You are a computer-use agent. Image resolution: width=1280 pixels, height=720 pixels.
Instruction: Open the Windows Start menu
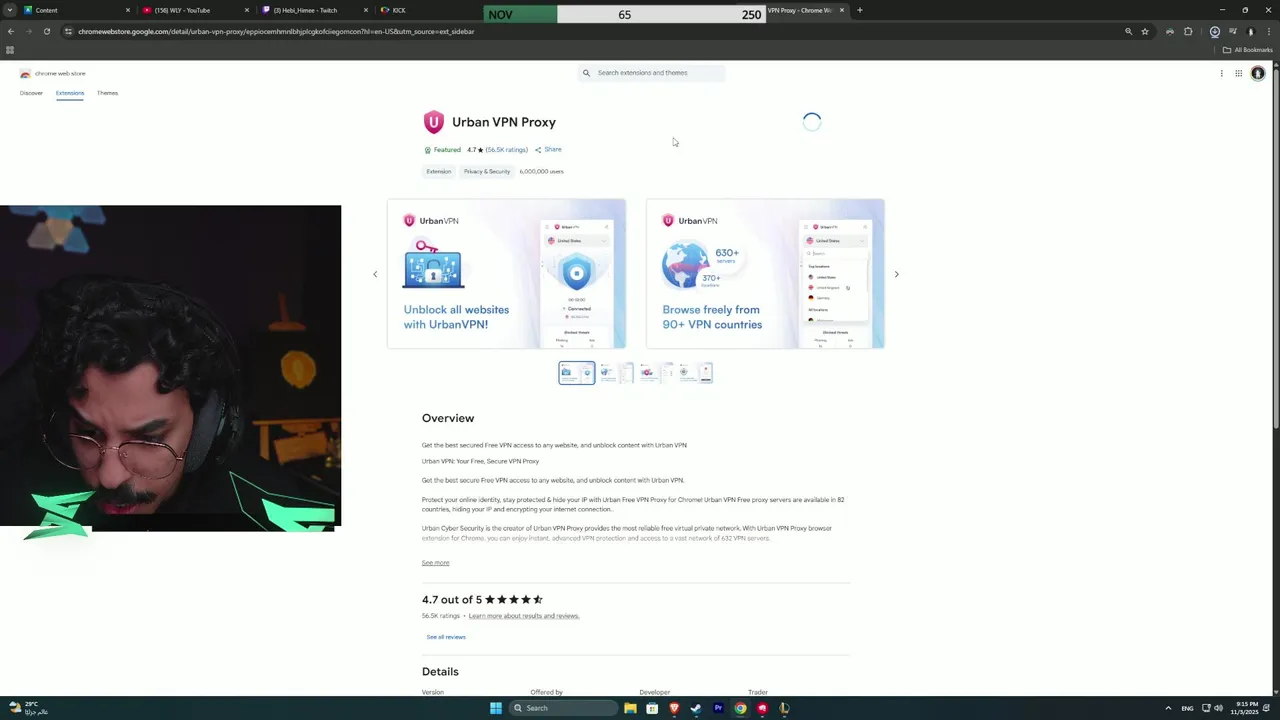coord(495,708)
